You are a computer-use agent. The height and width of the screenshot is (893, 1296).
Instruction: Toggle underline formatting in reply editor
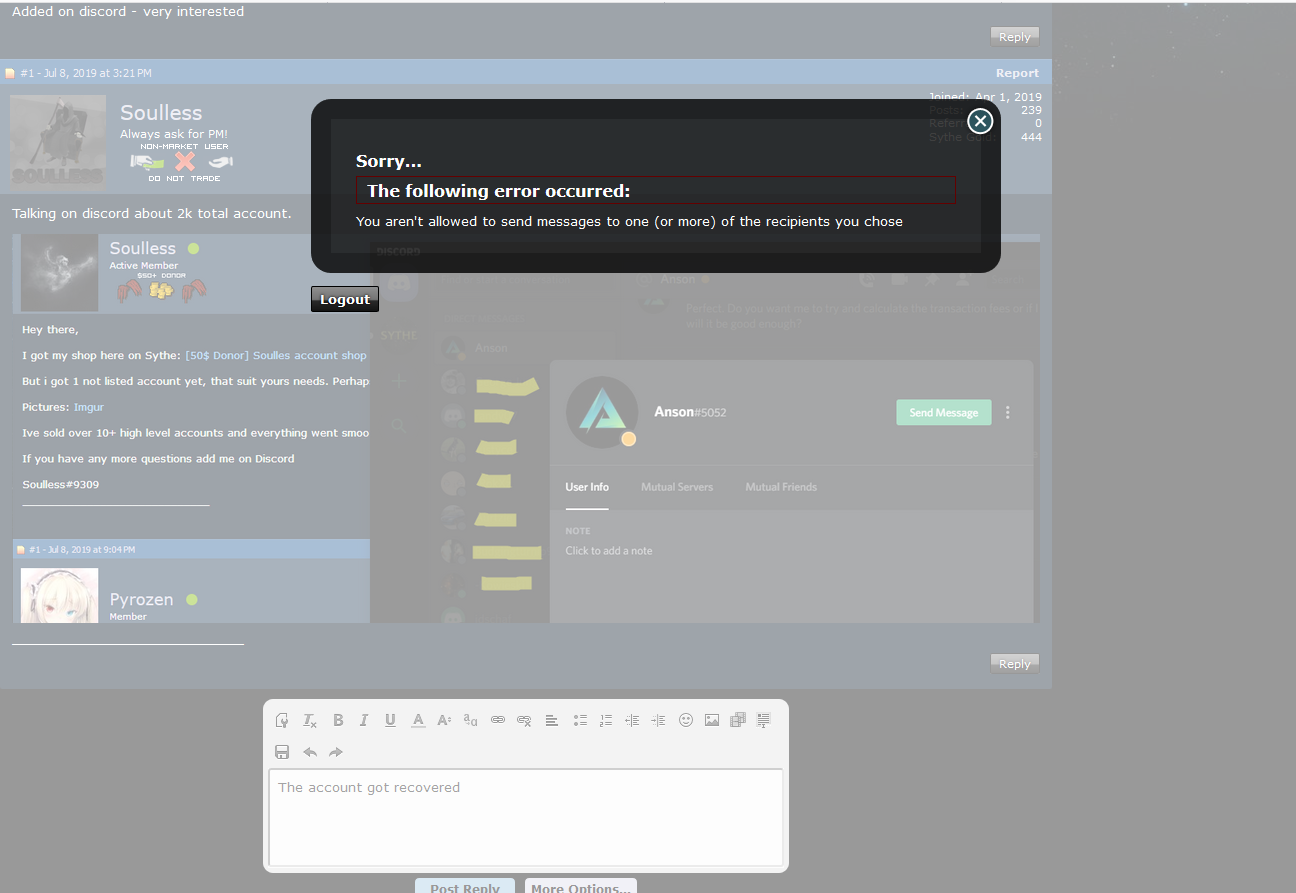click(x=390, y=720)
